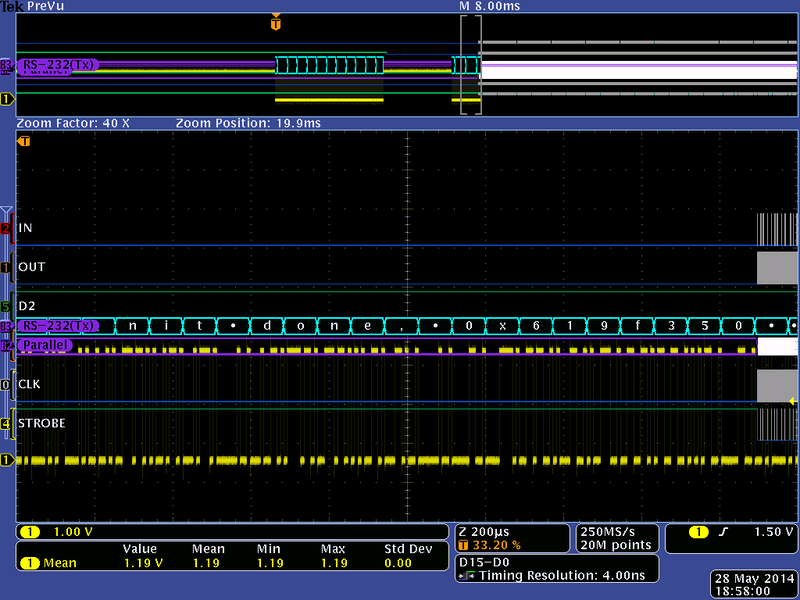The width and height of the screenshot is (800, 600).
Task: Click the Tek logo
Action: (12, 6)
